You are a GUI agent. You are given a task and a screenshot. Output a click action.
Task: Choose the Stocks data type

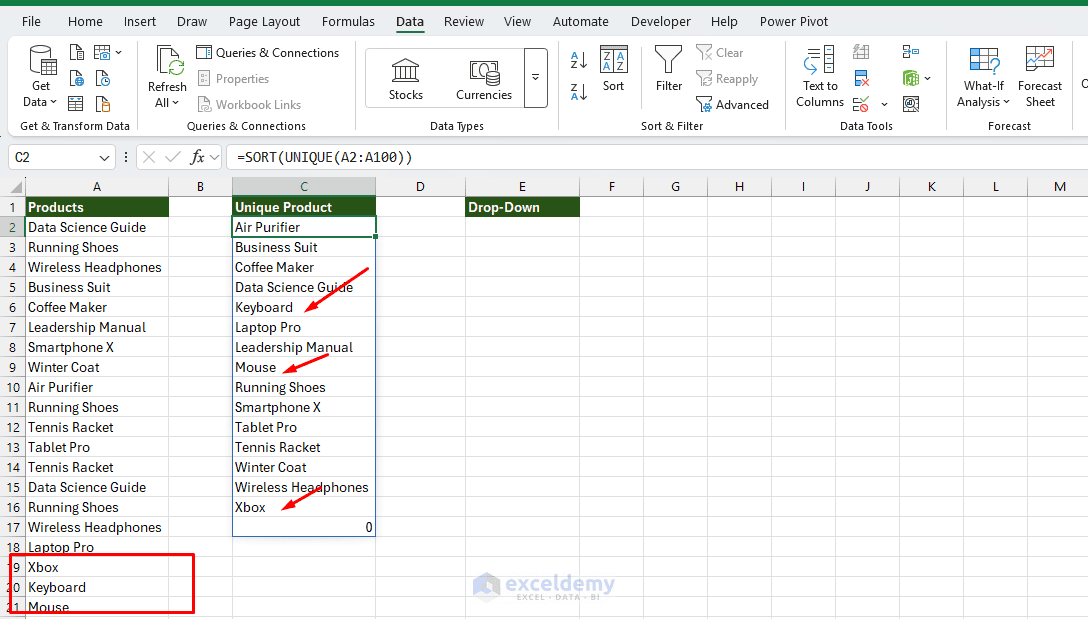tap(406, 79)
